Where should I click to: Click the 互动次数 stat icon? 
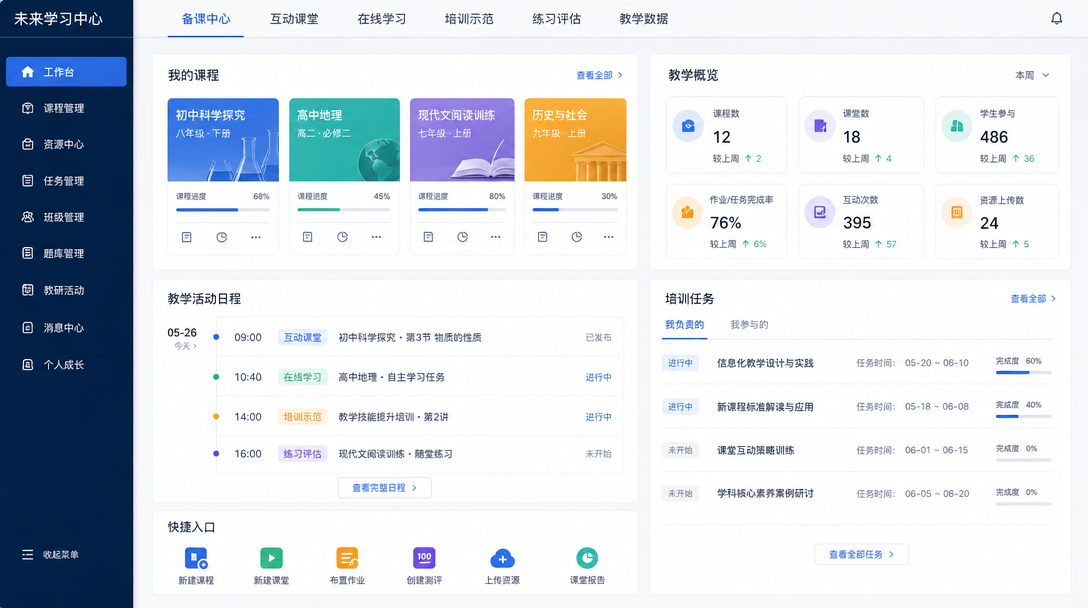[x=819, y=212]
